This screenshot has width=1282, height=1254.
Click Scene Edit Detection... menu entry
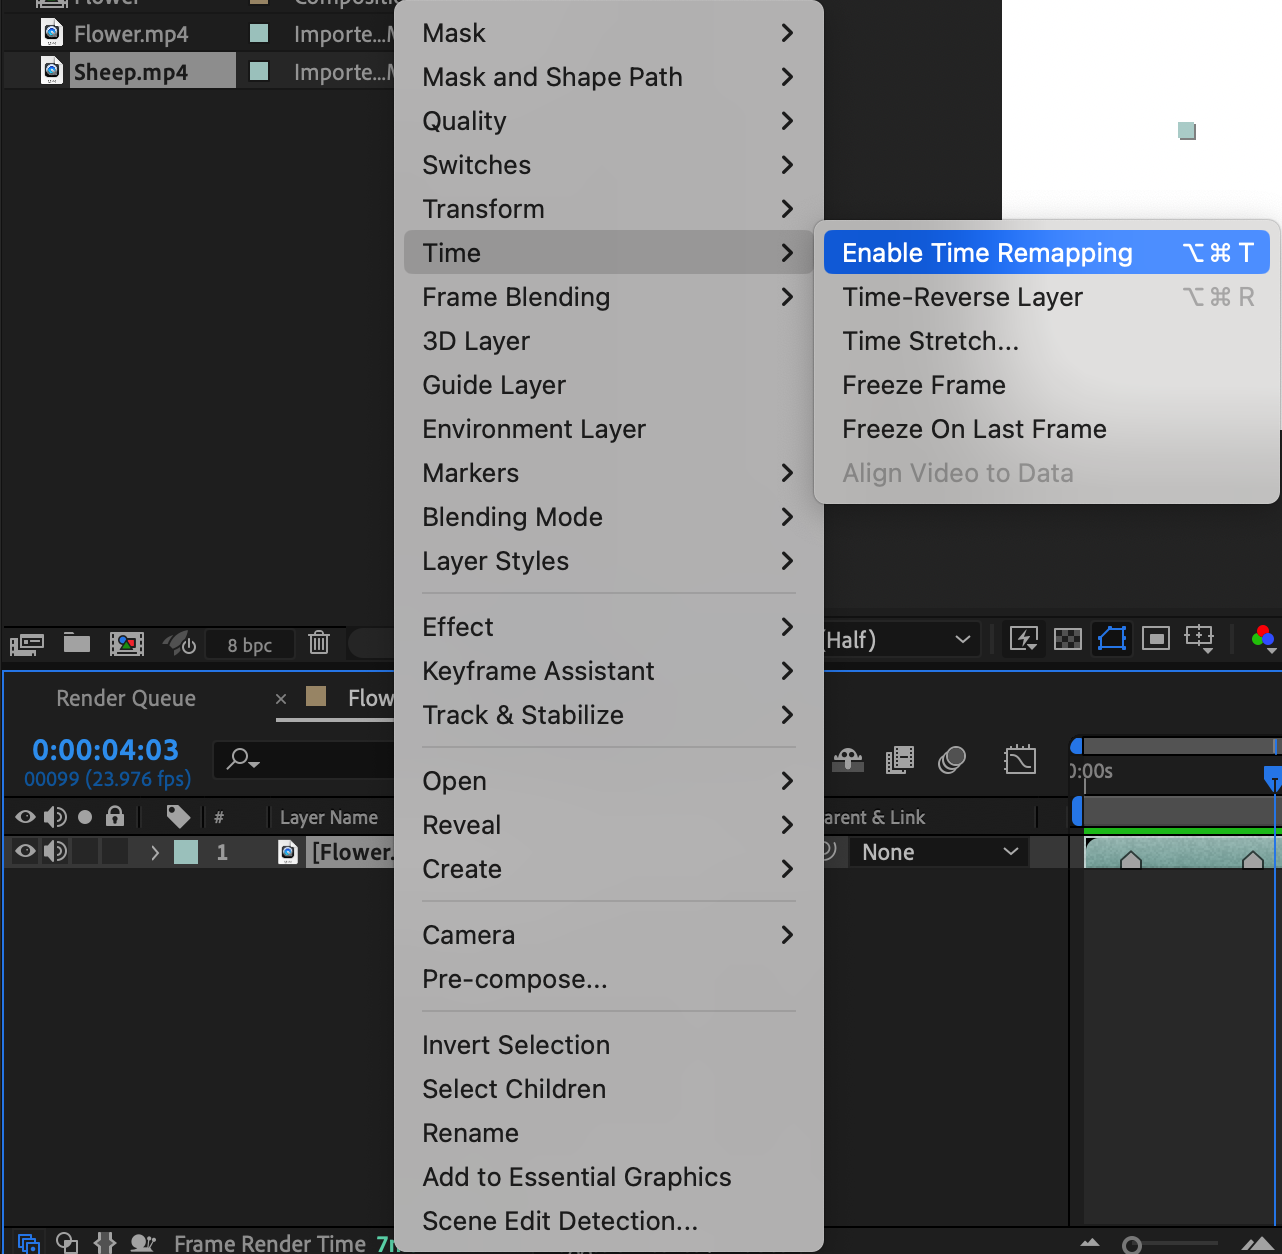tap(608, 1221)
